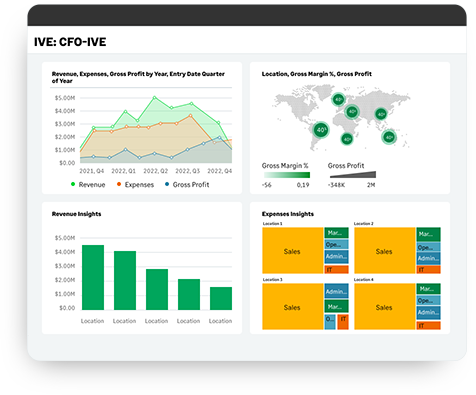Image resolution: width=476 pixels, height=395 pixels.
Task: Click the Mar... tile in Location 2
Action: (429, 234)
